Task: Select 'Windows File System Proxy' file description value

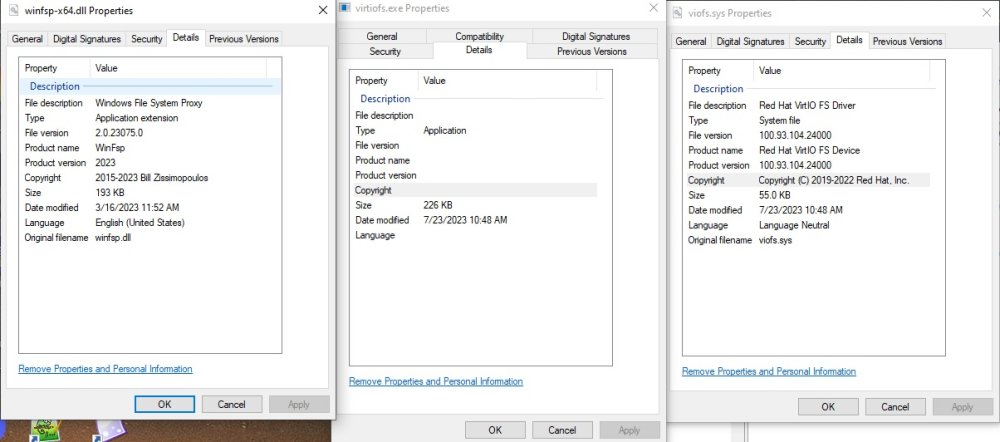Action: (149, 103)
